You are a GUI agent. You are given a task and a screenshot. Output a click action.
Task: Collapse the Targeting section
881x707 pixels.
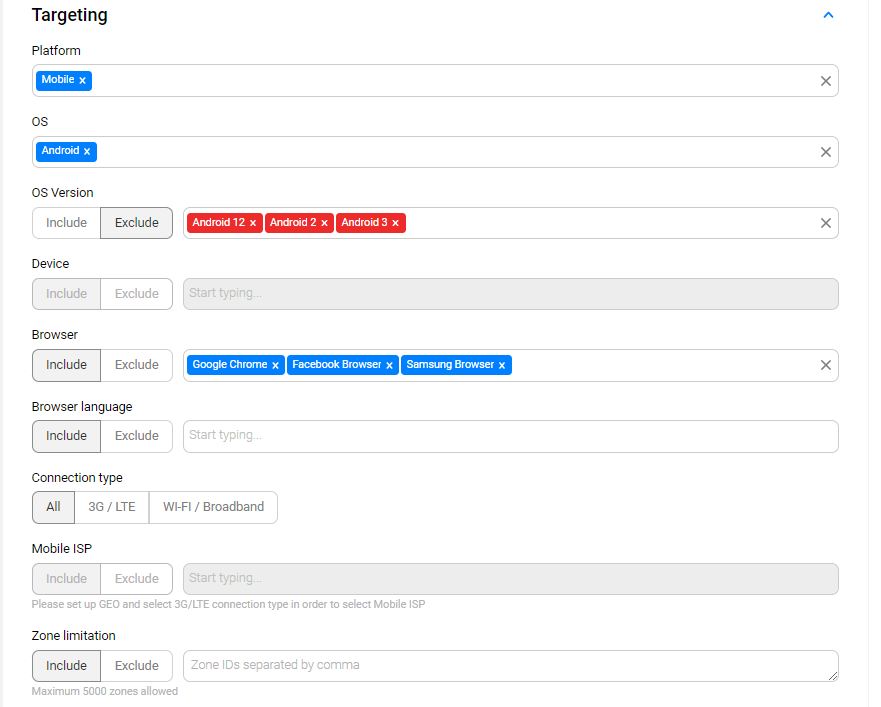click(828, 15)
